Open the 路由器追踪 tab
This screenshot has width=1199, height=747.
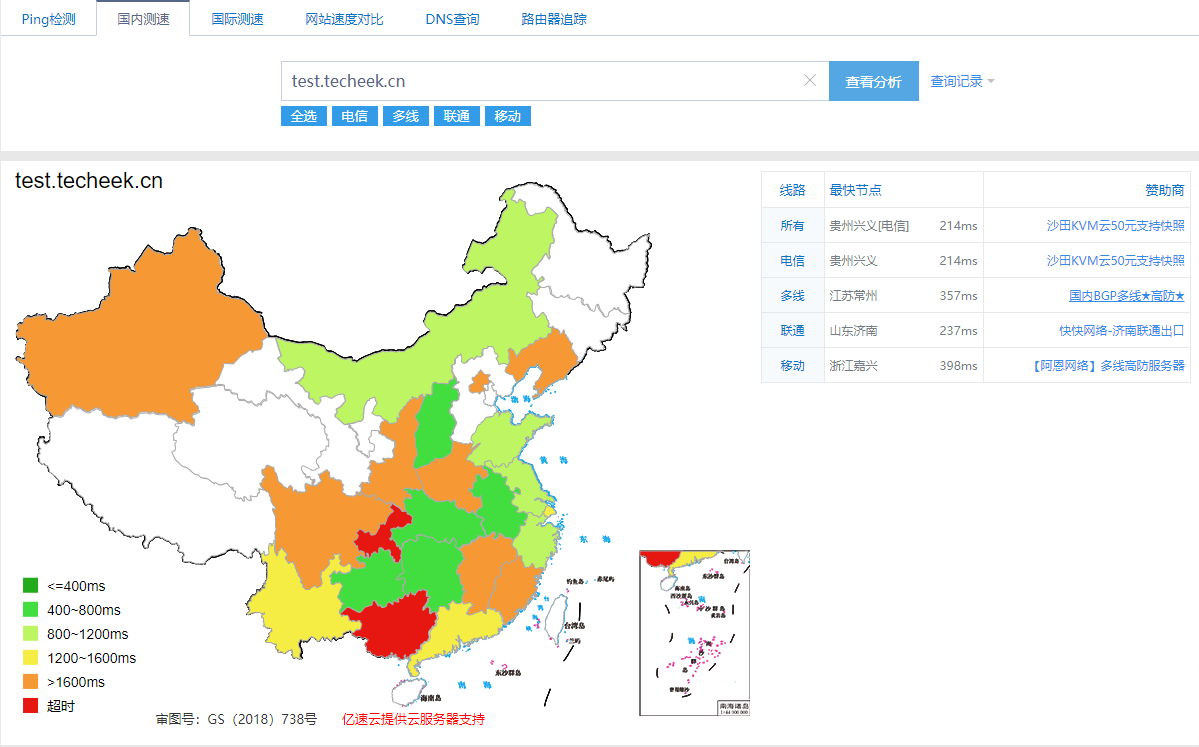click(x=554, y=19)
